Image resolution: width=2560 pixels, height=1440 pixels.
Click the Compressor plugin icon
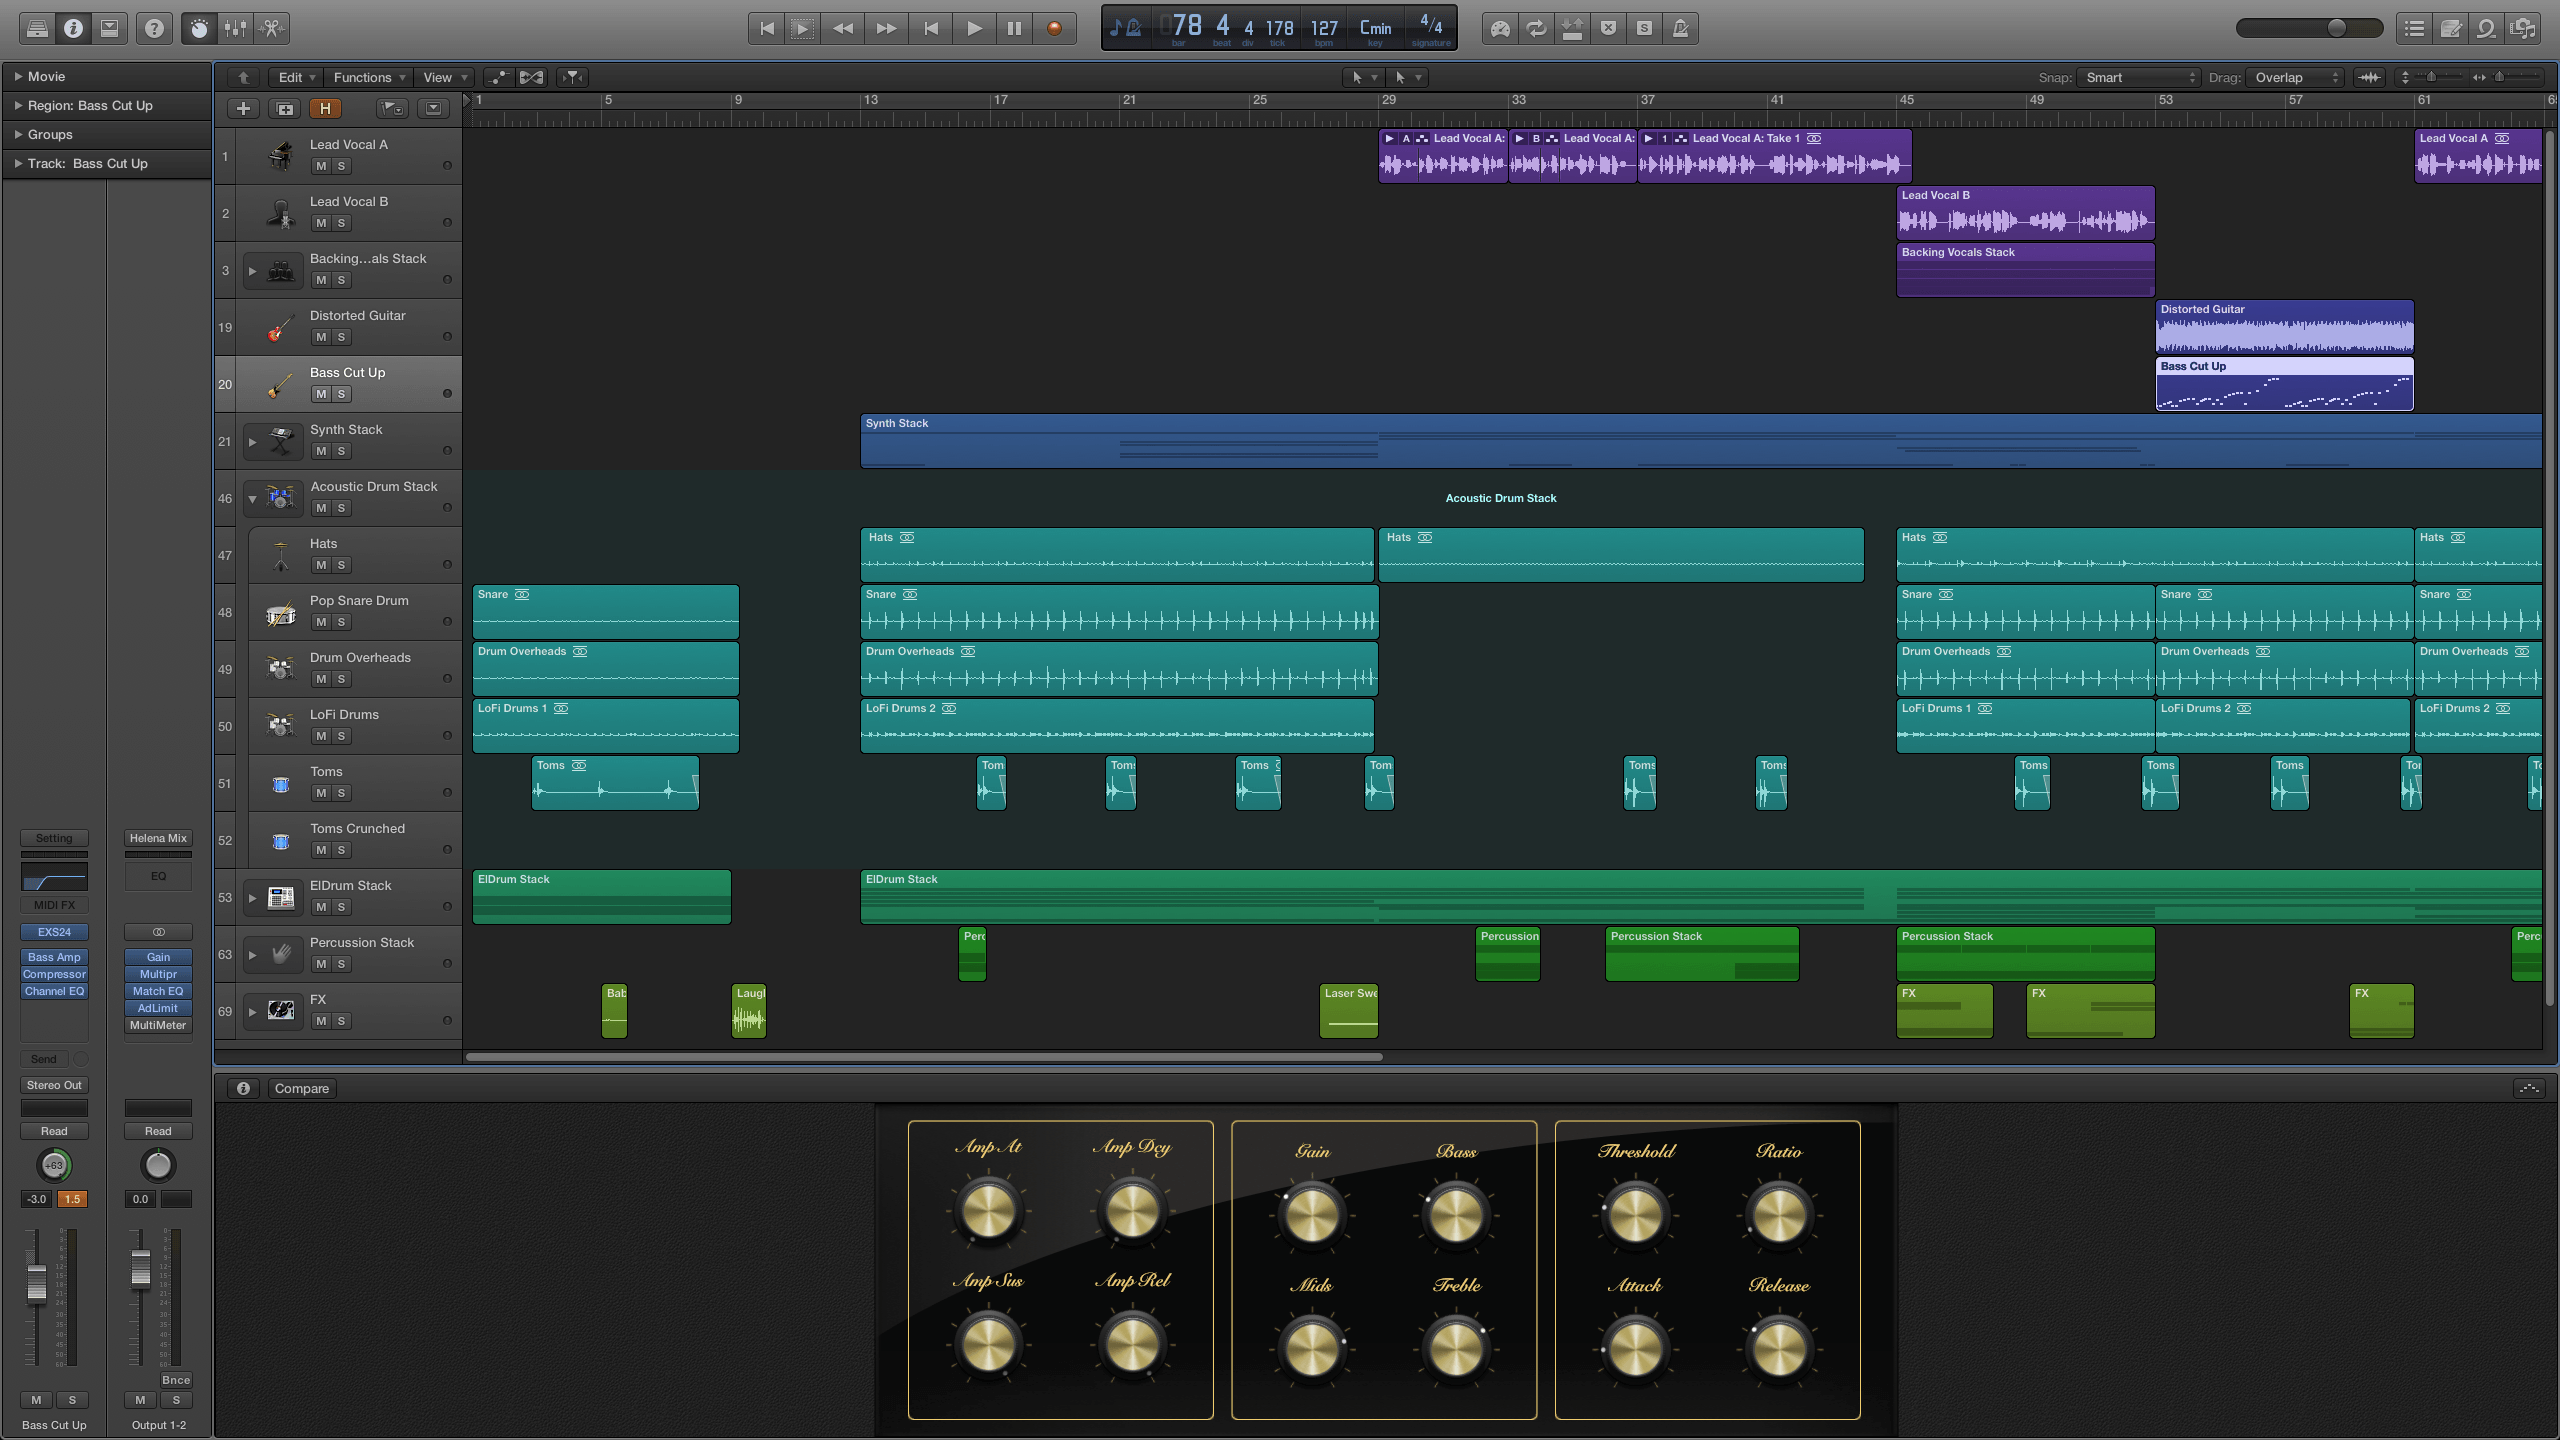coord(55,974)
